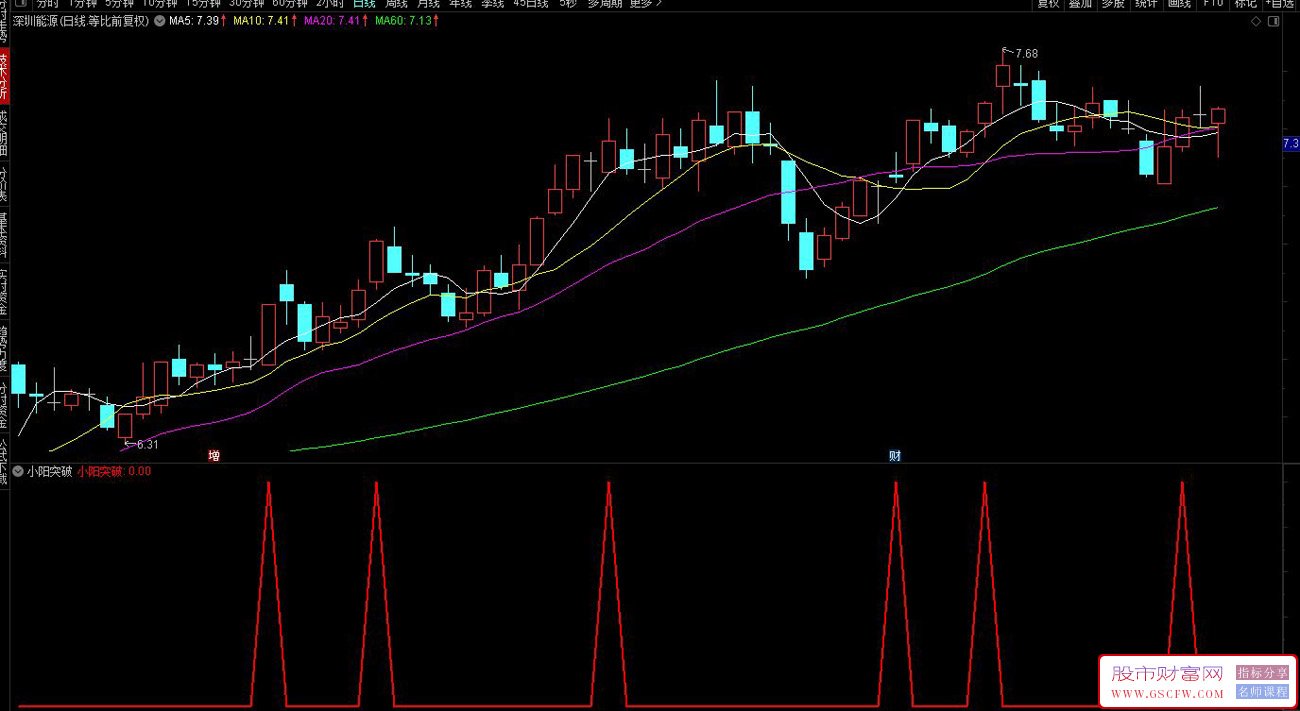Select the 45日线 period tab
The width and height of the screenshot is (1300, 711).
(530, 3)
